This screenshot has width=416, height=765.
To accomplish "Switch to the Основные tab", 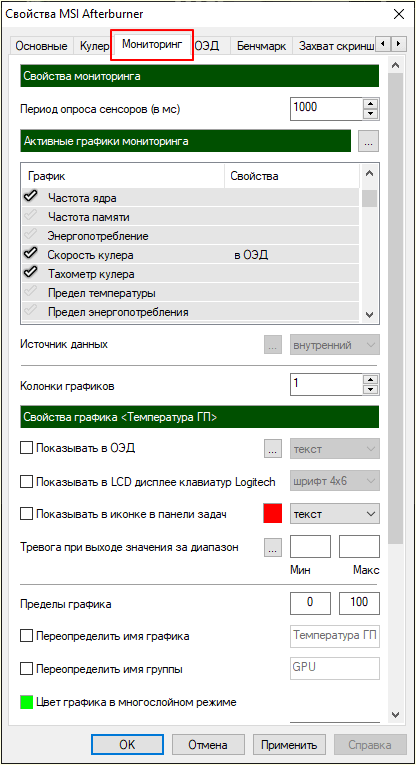I will 41,46.
